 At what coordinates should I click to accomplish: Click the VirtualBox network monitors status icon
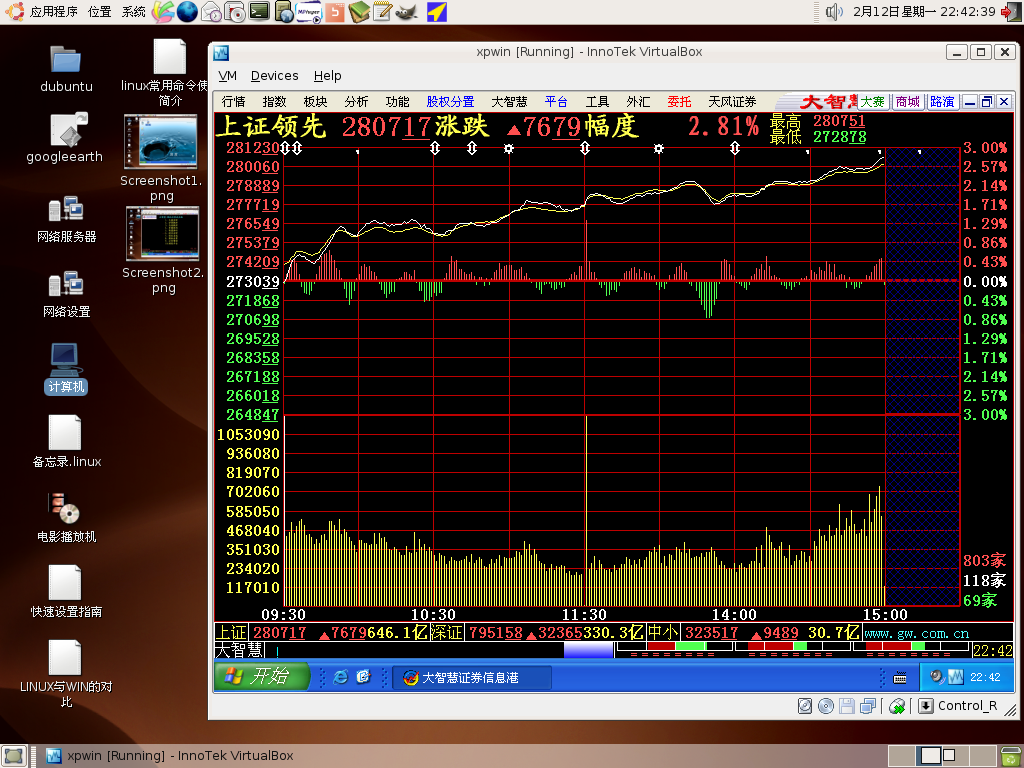(868, 706)
